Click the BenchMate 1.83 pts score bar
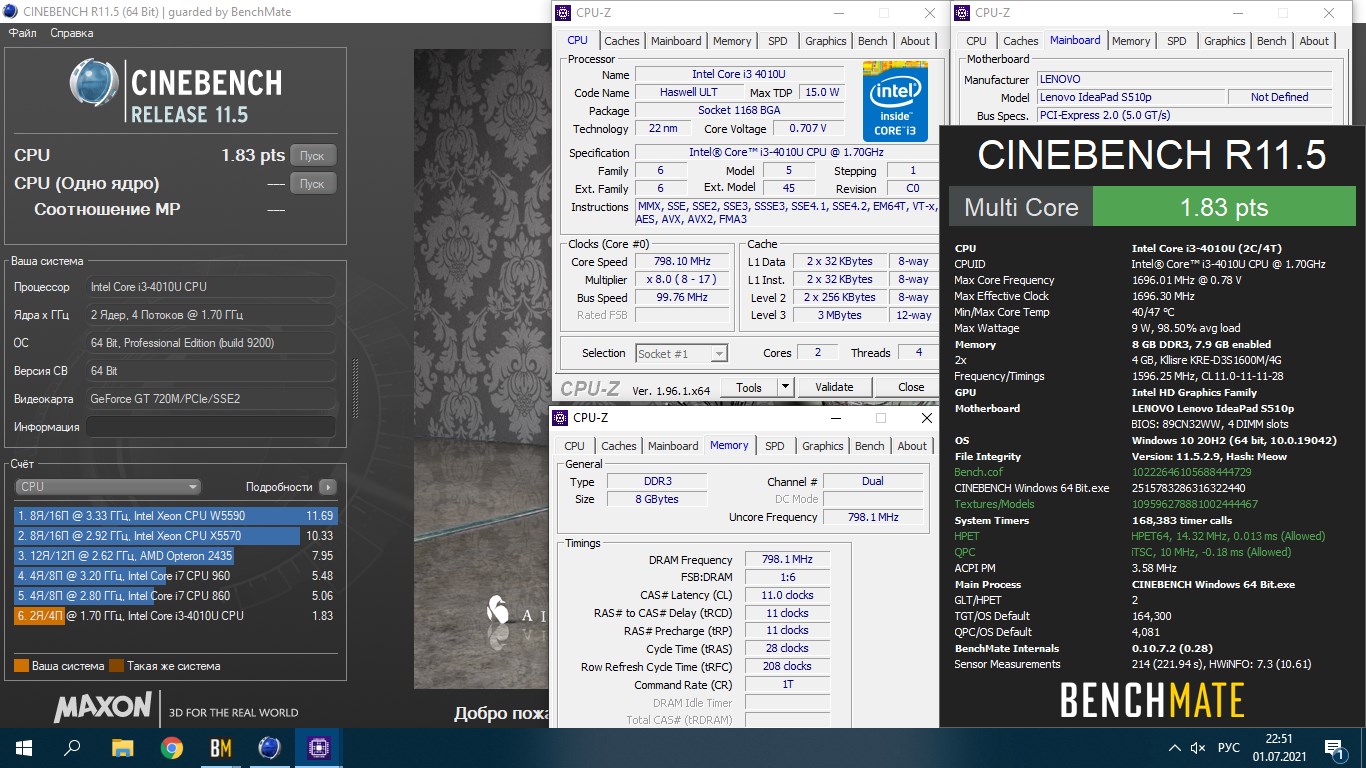1366x768 pixels. pyautogui.click(x=1224, y=208)
